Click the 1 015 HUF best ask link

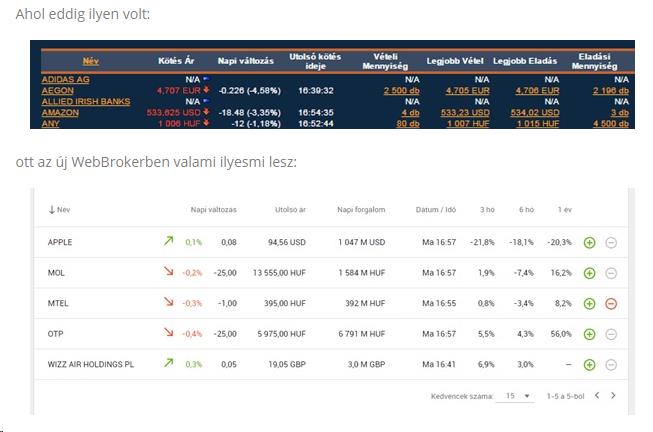538,123
